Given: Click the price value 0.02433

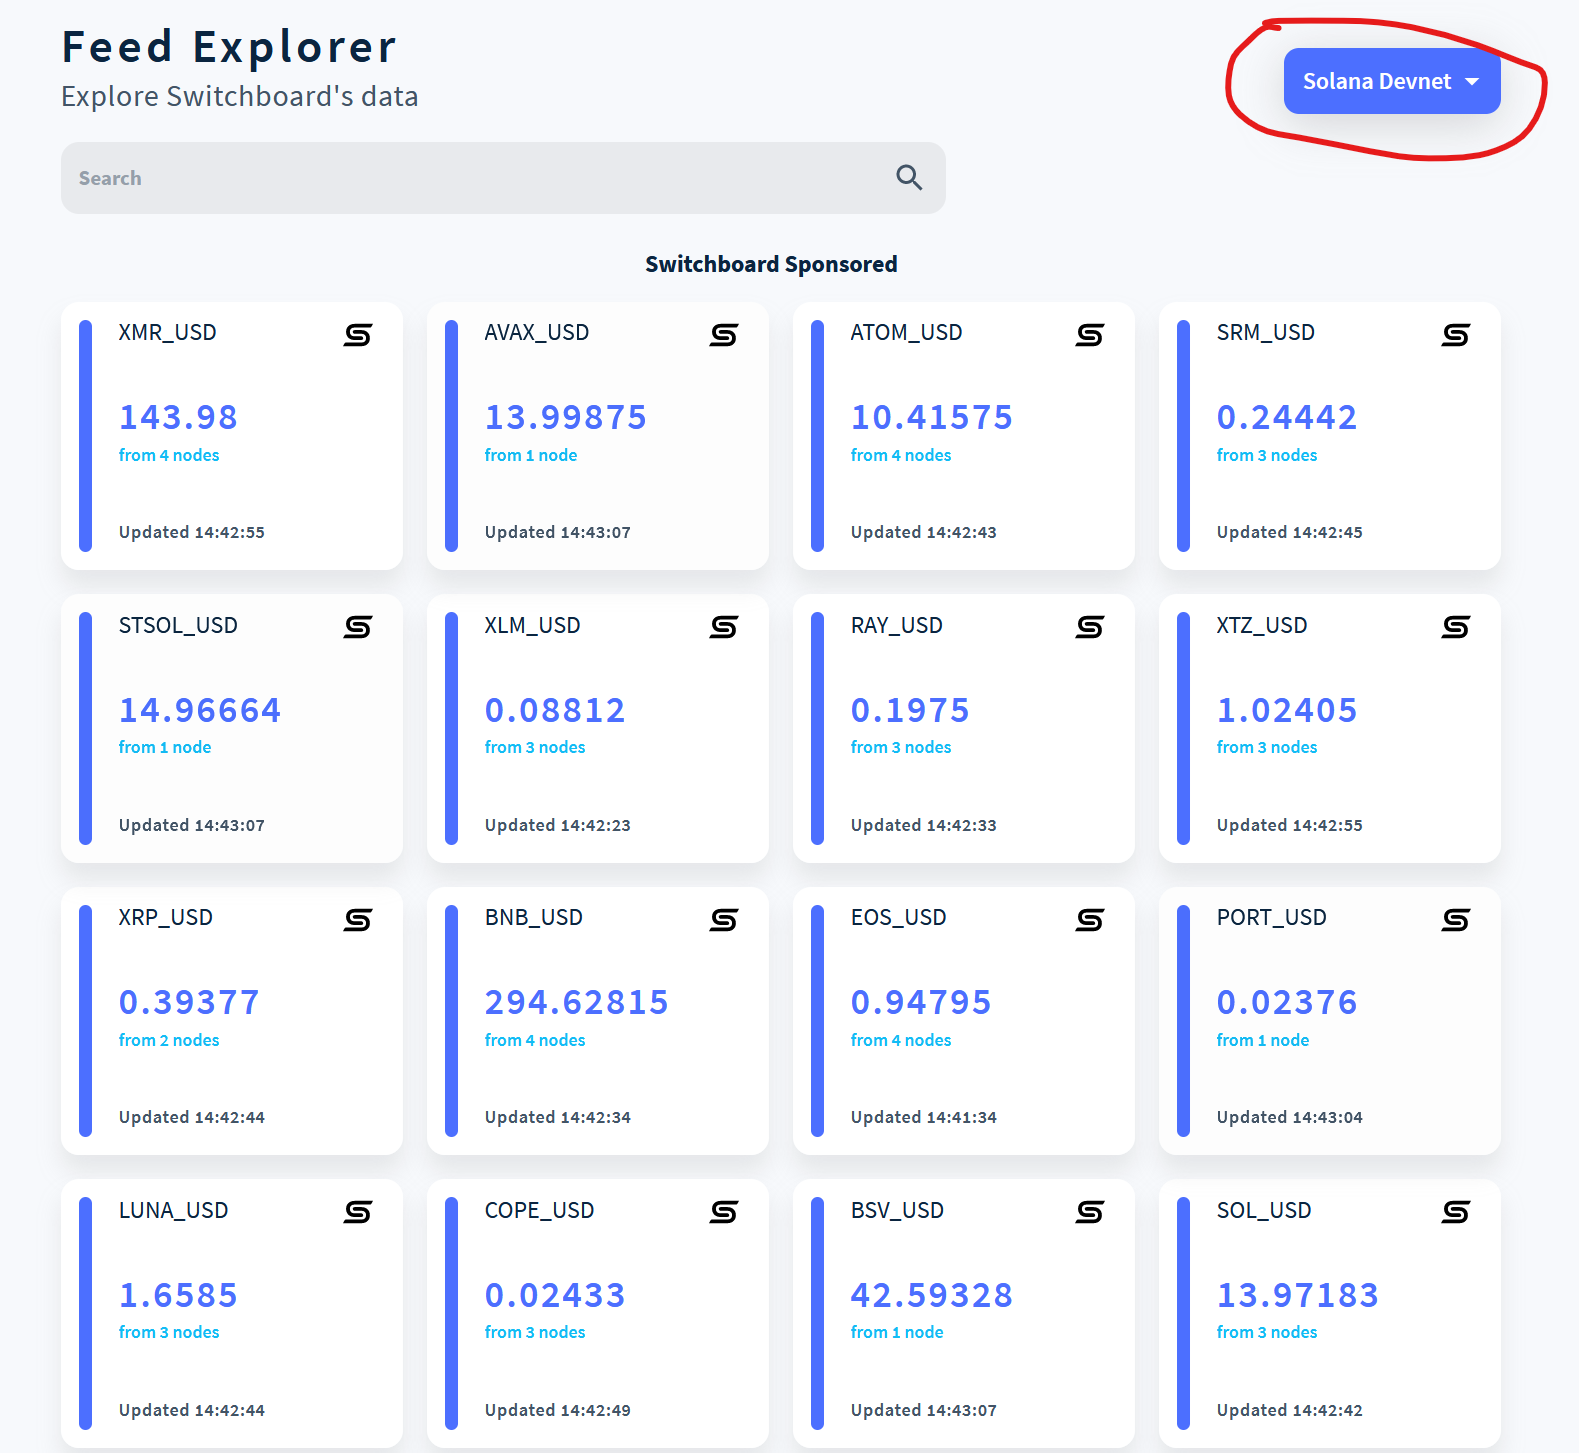Looking at the screenshot, I should [x=555, y=1295].
